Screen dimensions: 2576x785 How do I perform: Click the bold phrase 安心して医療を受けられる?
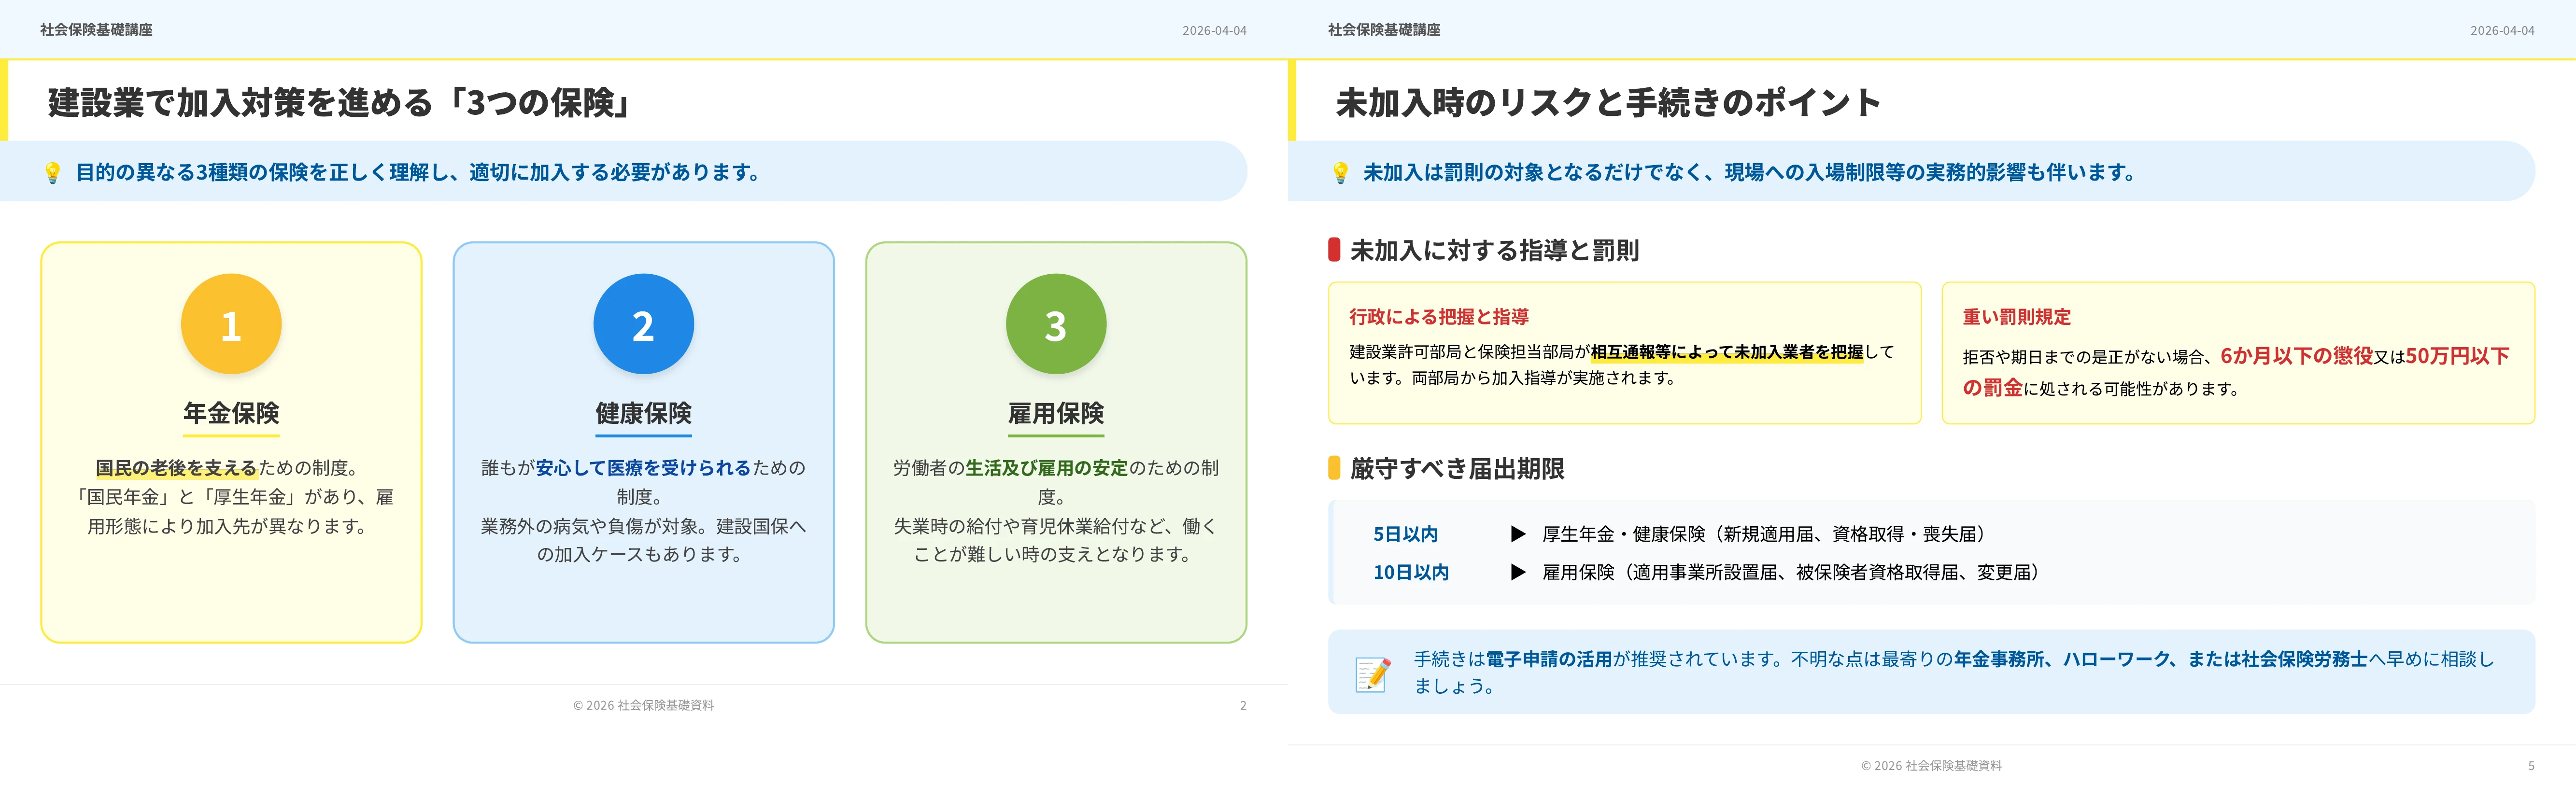[x=643, y=468]
